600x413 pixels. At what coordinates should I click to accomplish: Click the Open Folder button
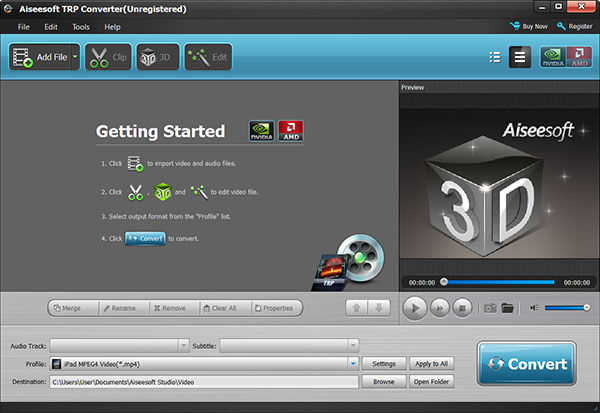(431, 382)
